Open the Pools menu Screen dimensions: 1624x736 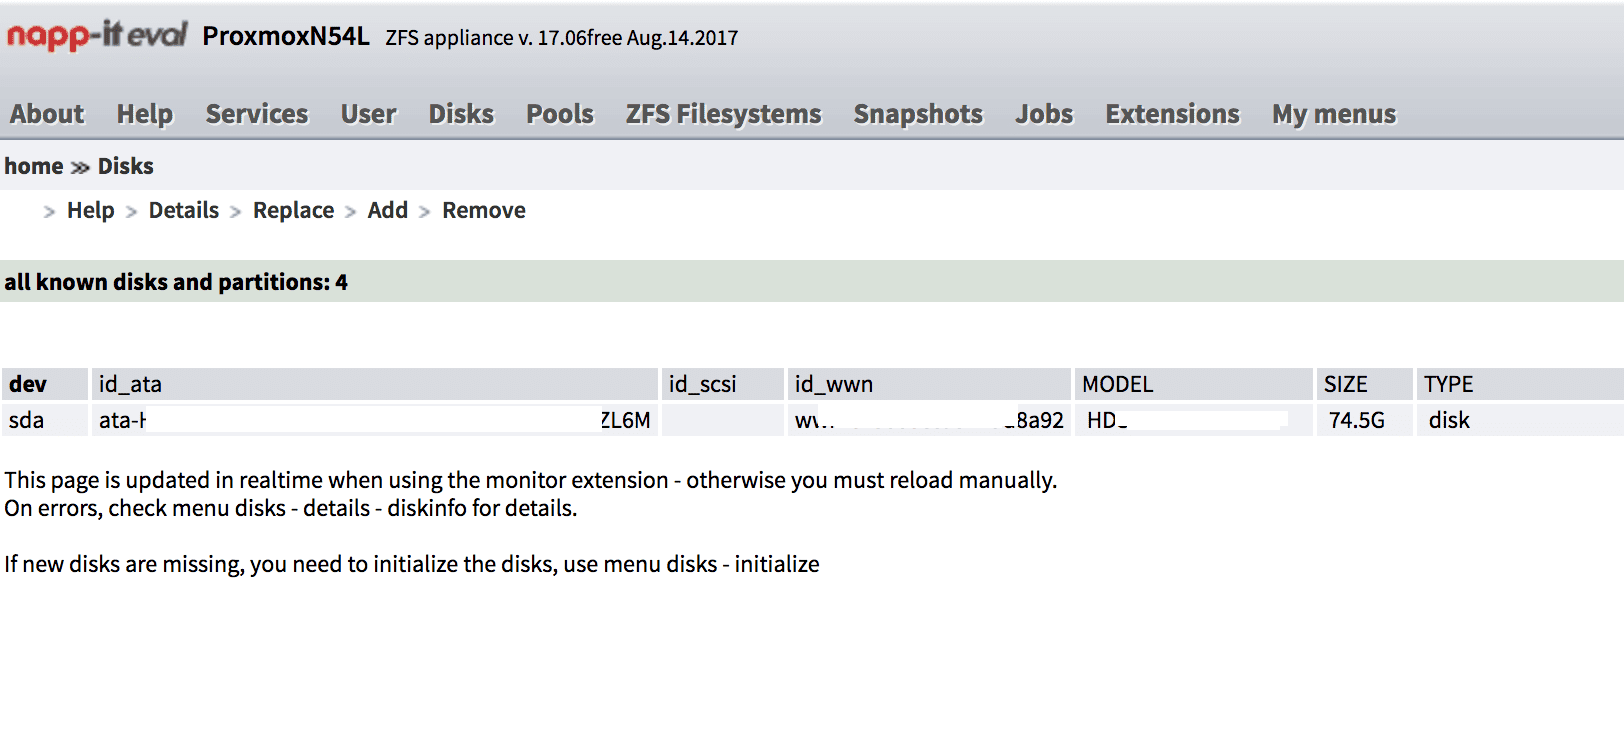(560, 114)
